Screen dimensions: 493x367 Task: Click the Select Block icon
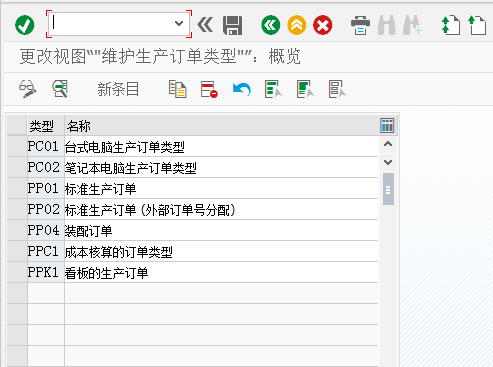point(305,89)
